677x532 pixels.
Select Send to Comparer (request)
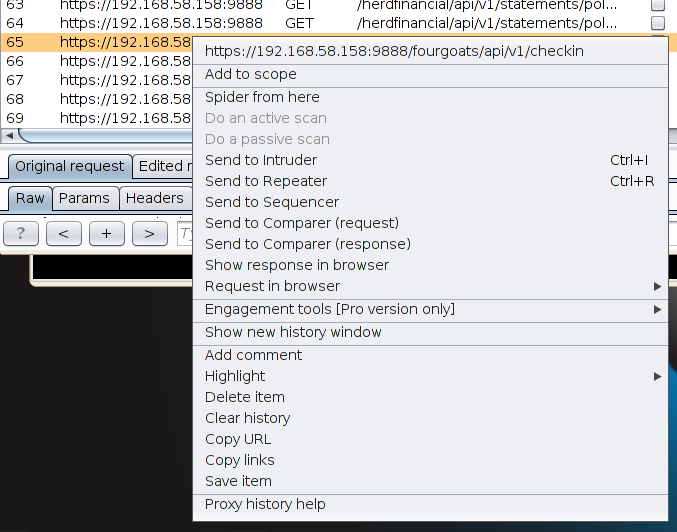(430, 223)
